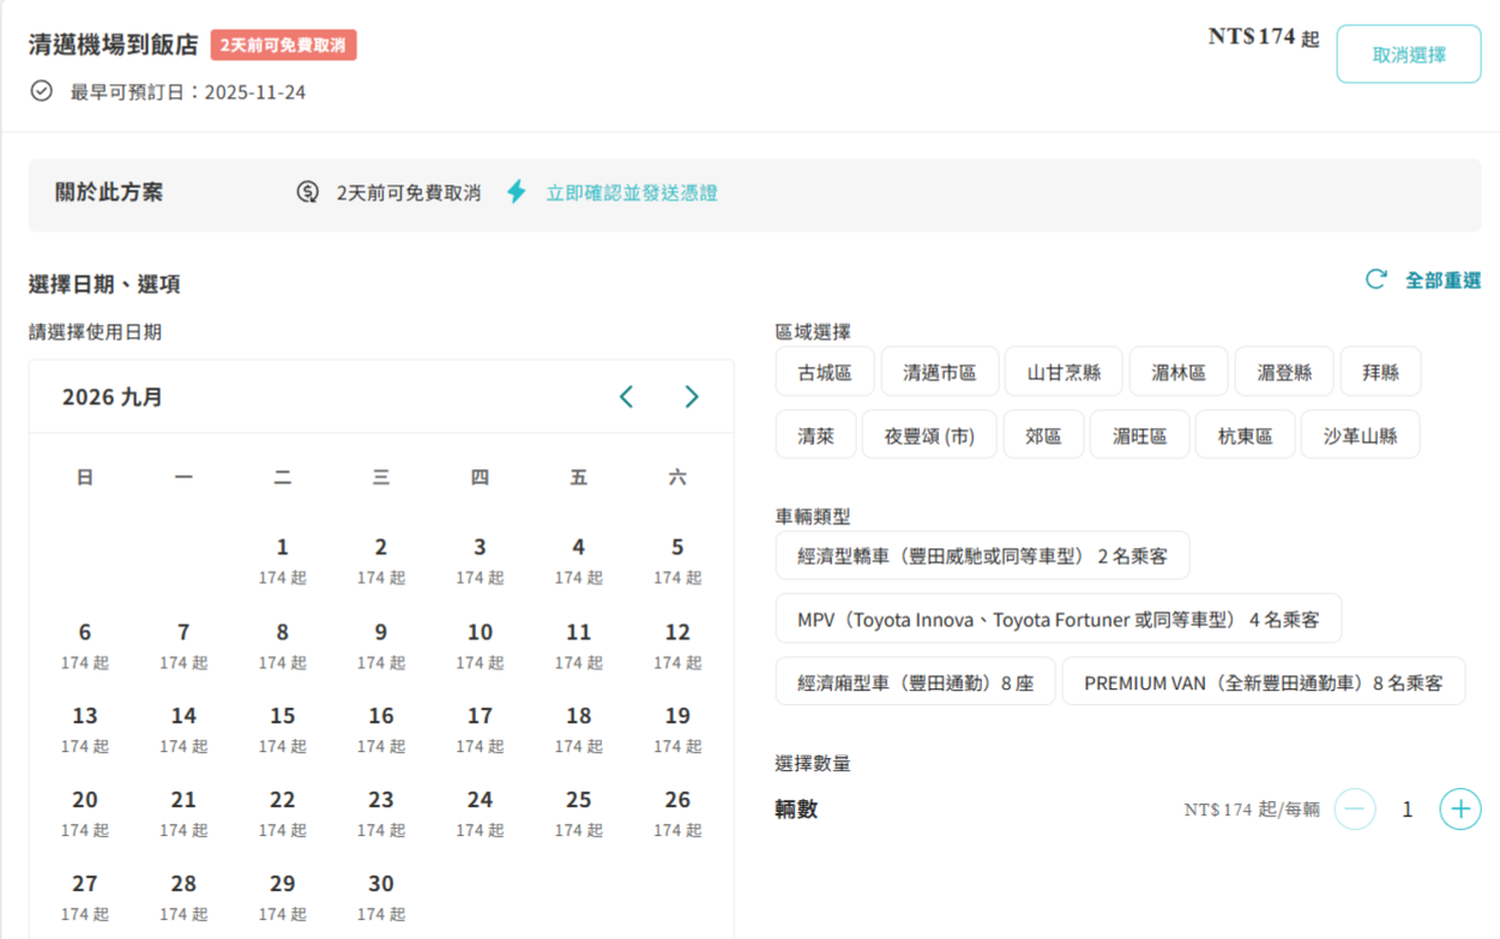Screen dimensions: 1500x939
Task: Click the red 2天前可免費取消 badge
Action: [x=283, y=45]
